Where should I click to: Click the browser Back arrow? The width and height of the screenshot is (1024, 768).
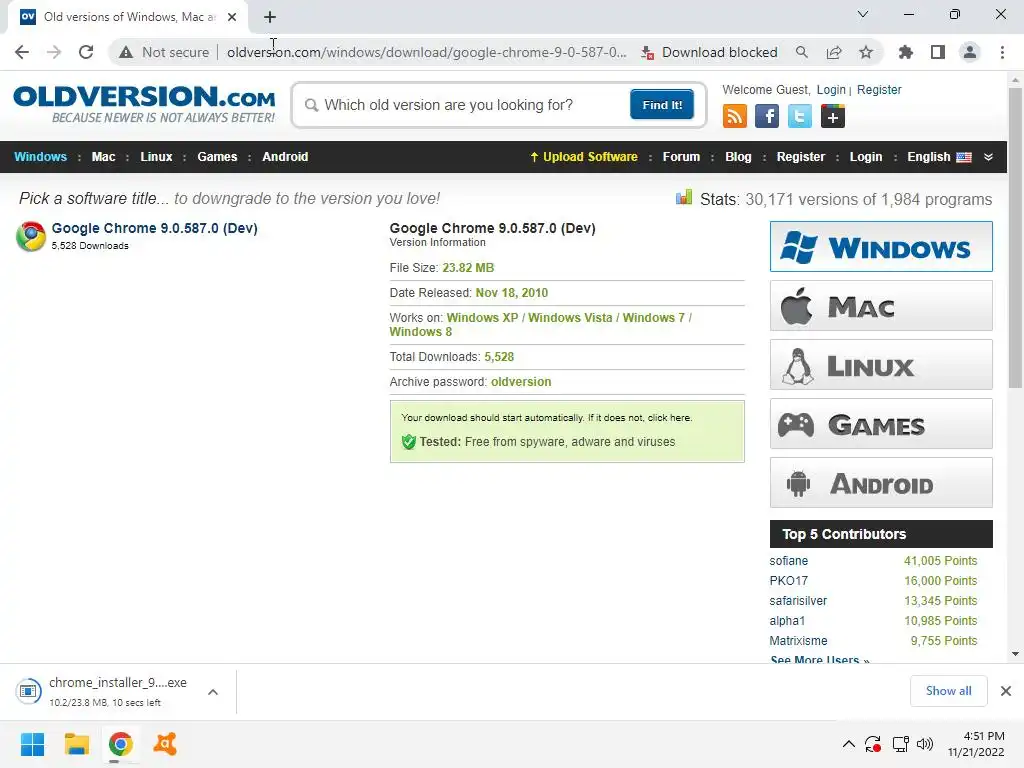[22, 52]
